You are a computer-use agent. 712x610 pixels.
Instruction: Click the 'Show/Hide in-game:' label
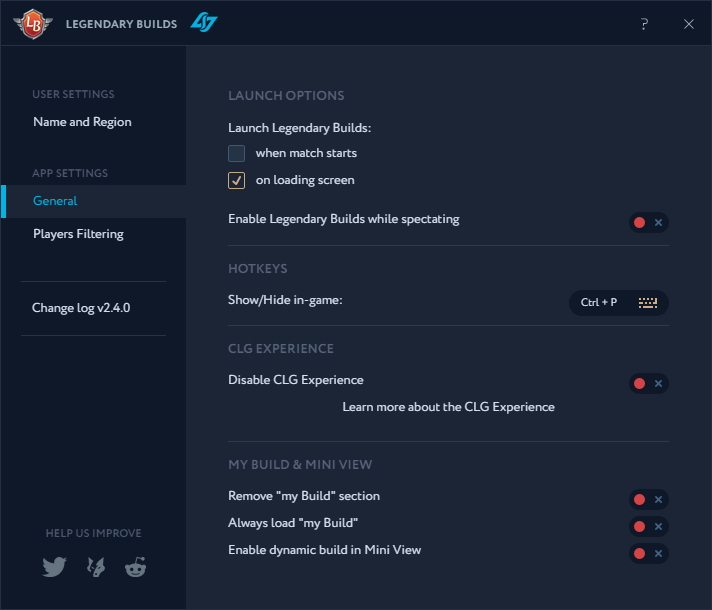coord(285,300)
